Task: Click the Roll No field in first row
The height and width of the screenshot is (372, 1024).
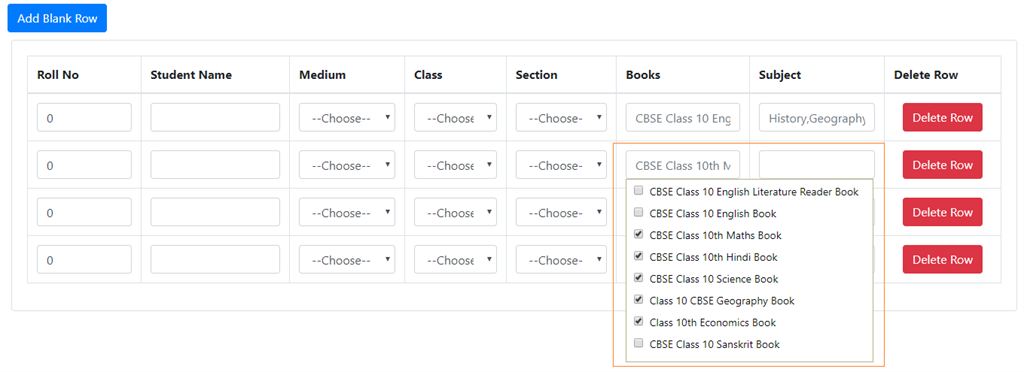Action: (x=84, y=117)
